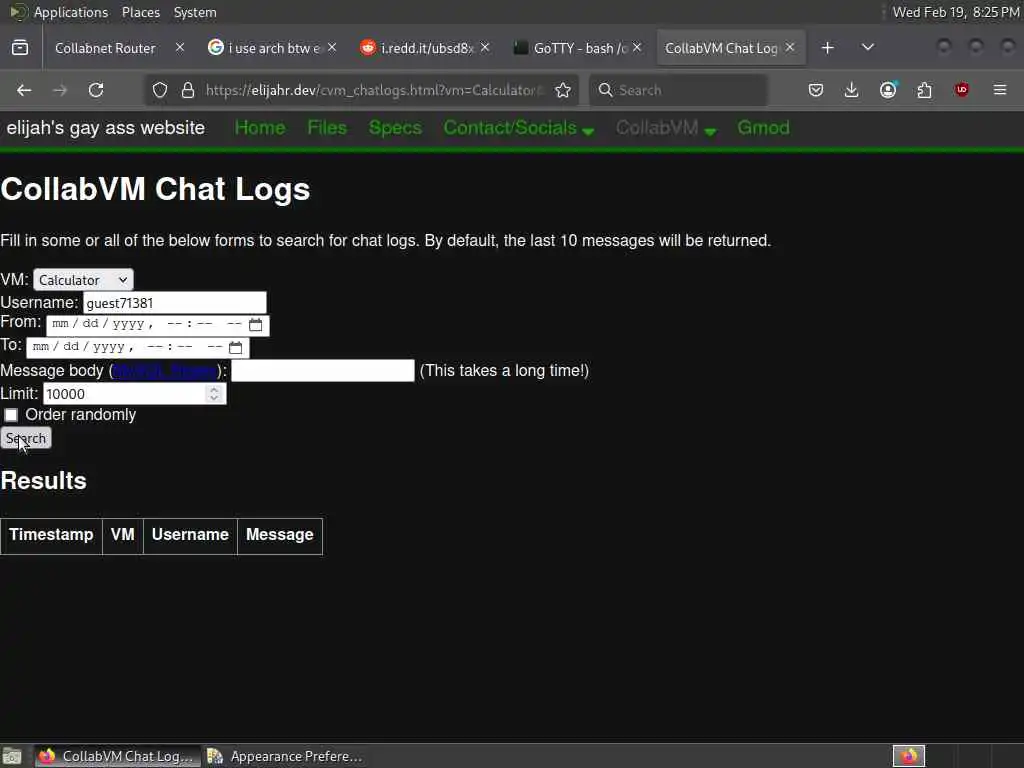Click the Message body text field
Image resolution: width=1024 pixels, height=768 pixels.
(323, 371)
